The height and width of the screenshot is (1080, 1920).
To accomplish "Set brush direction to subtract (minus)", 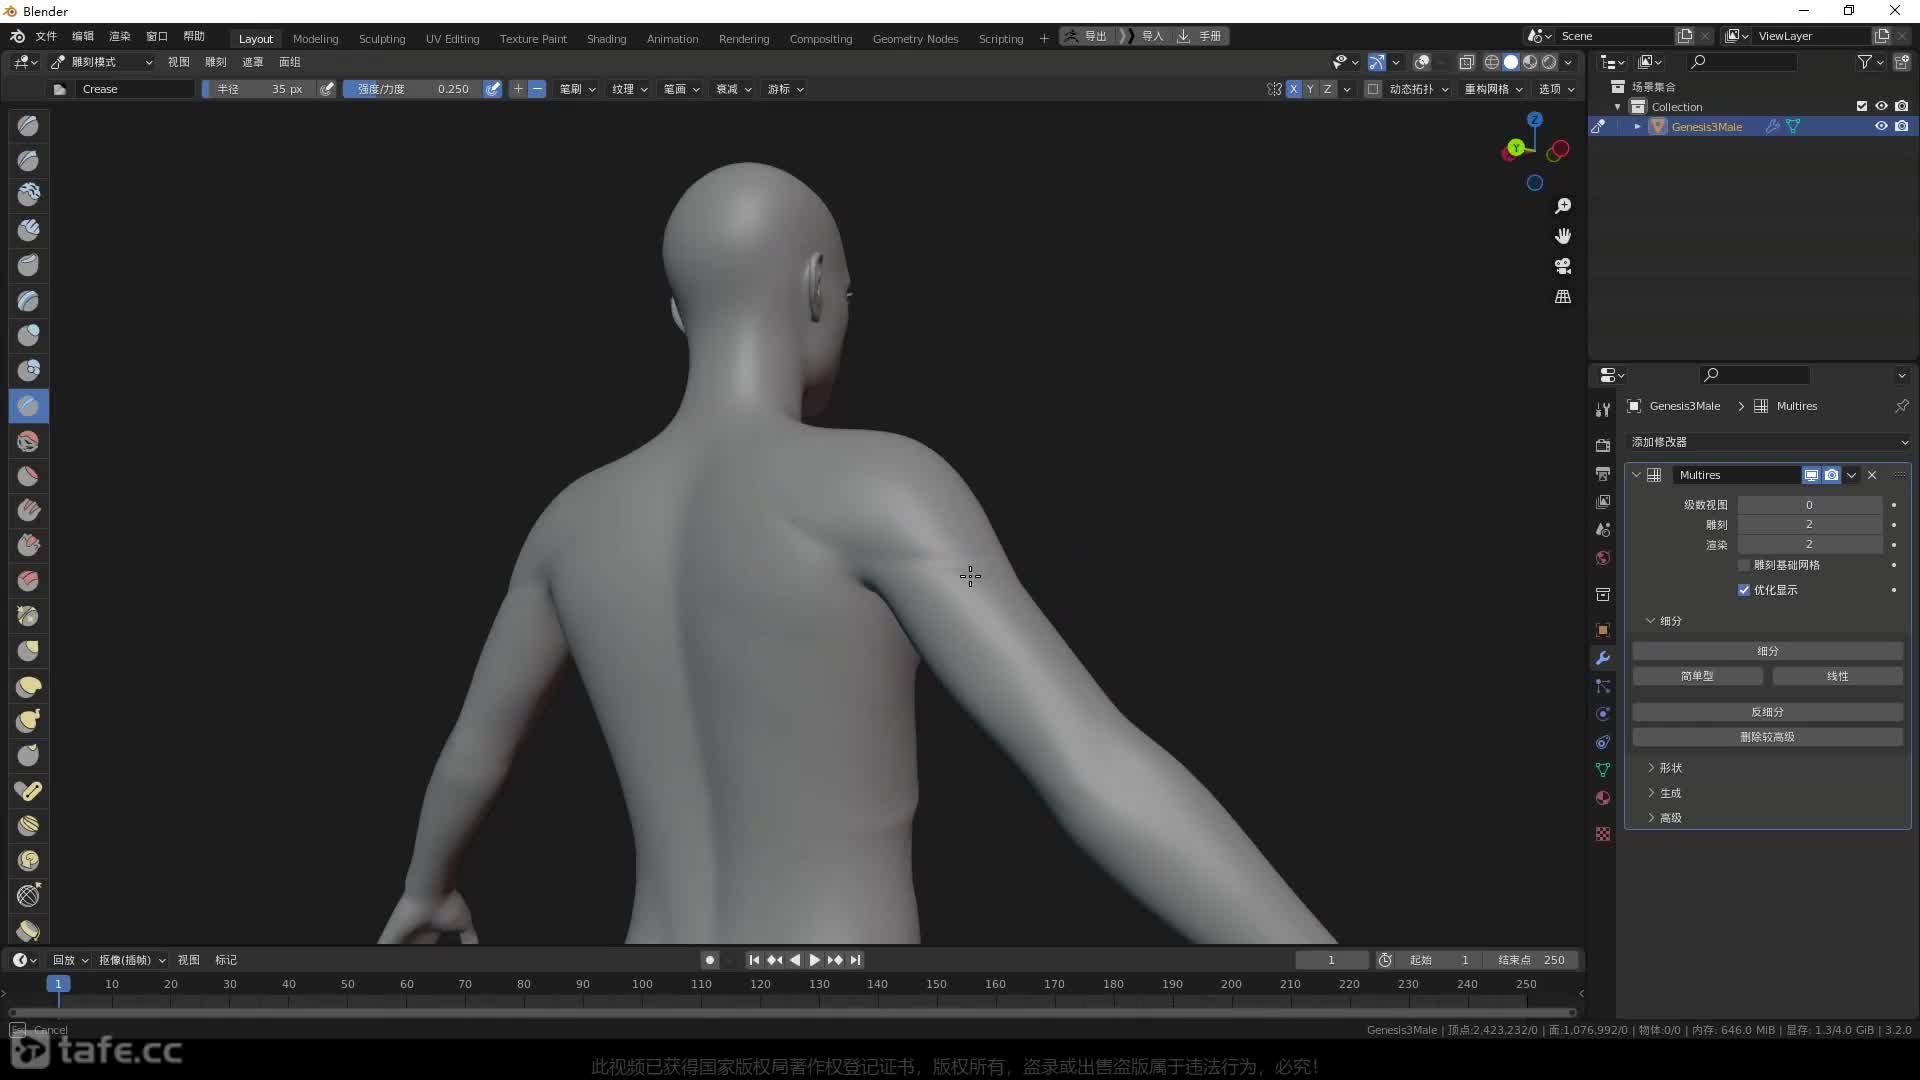I will (x=537, y=89).
